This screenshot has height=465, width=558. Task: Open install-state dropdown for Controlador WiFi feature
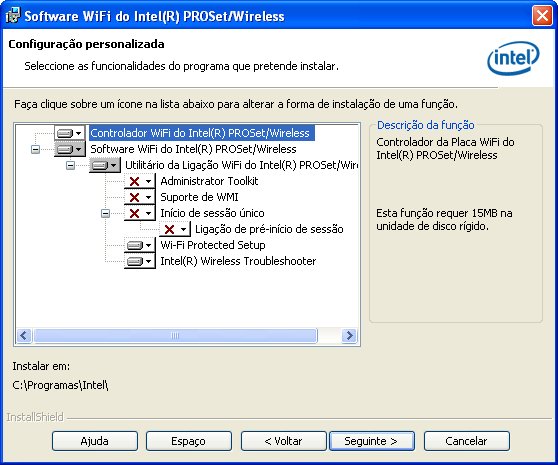(x=70, y=133)
